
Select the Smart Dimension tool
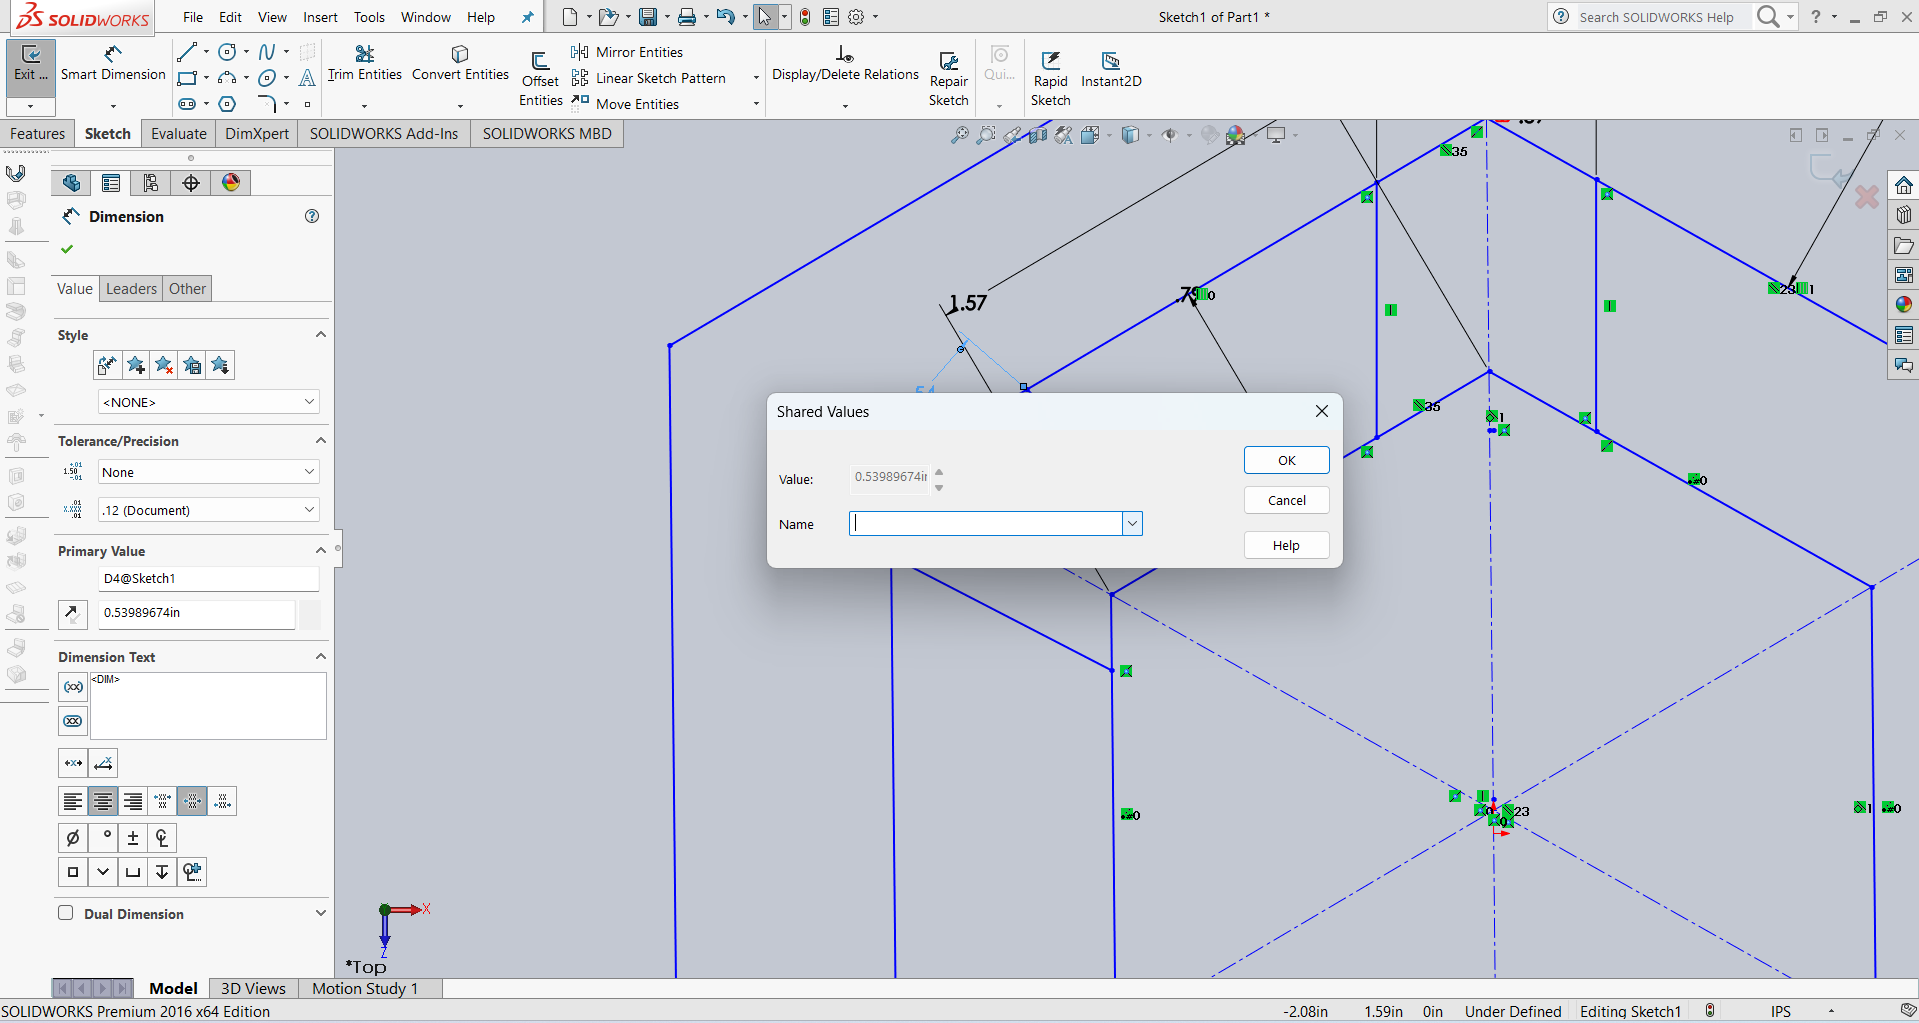coord(113,64)
